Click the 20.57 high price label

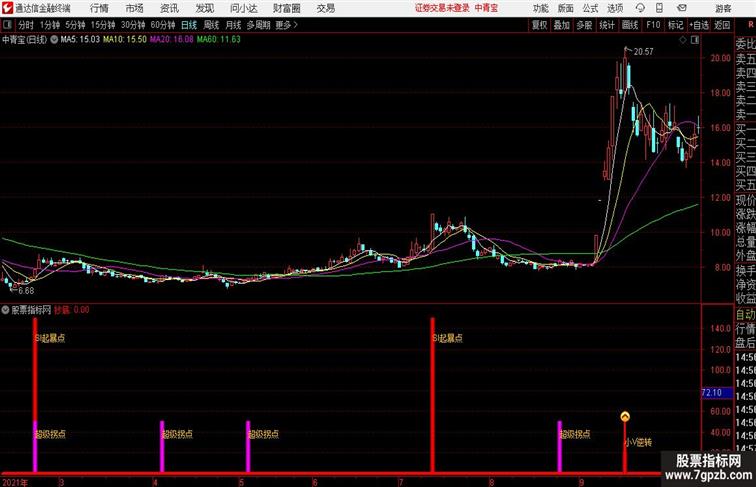point(644,52)
